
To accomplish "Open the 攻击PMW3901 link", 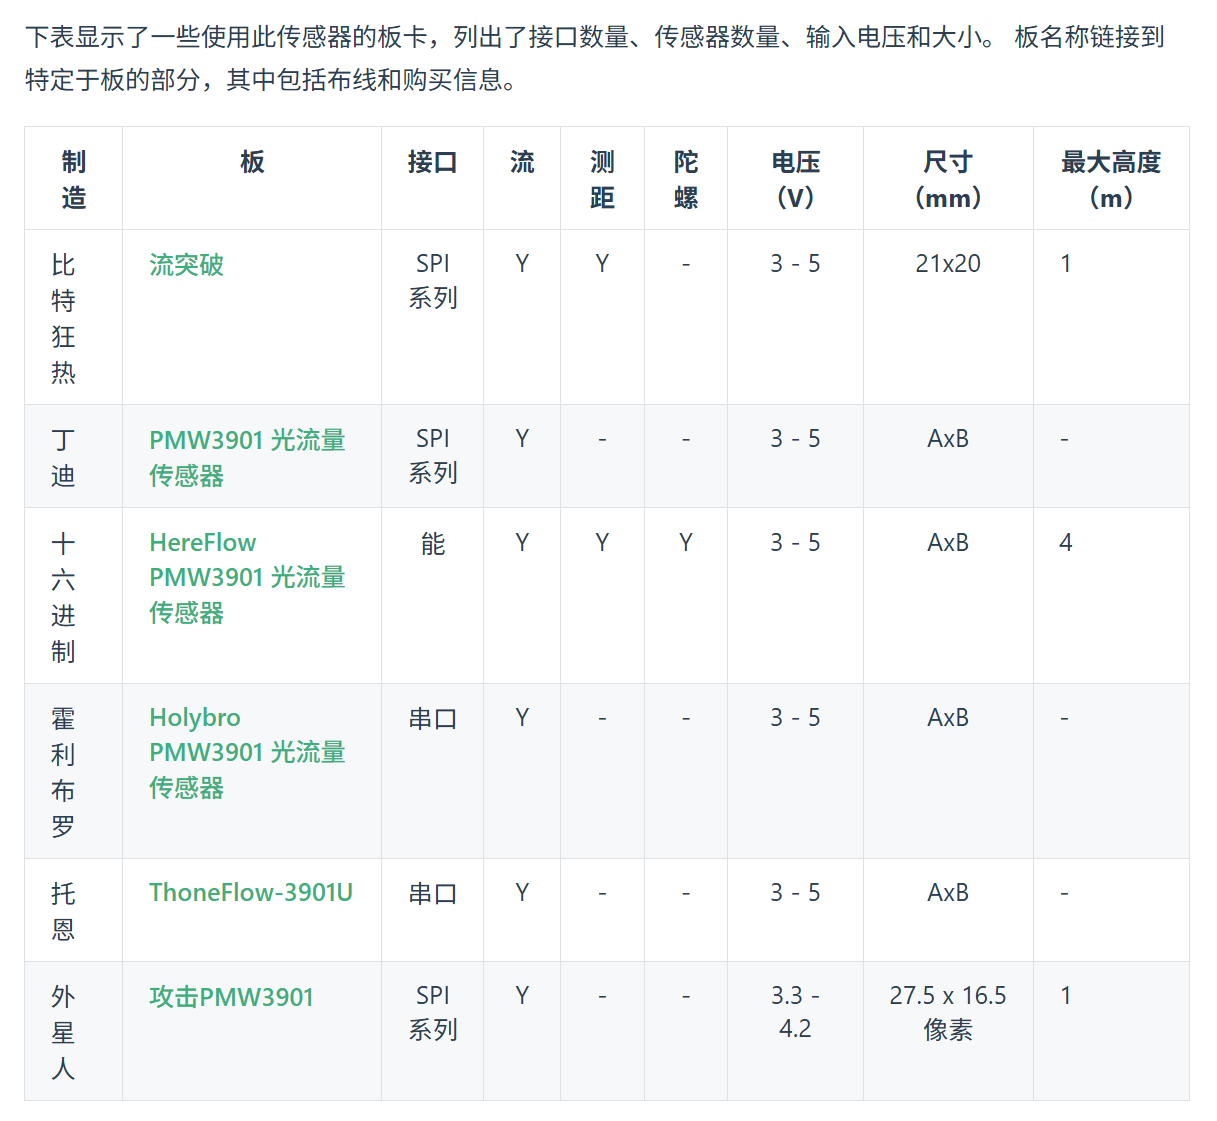I will pos(231,997).
